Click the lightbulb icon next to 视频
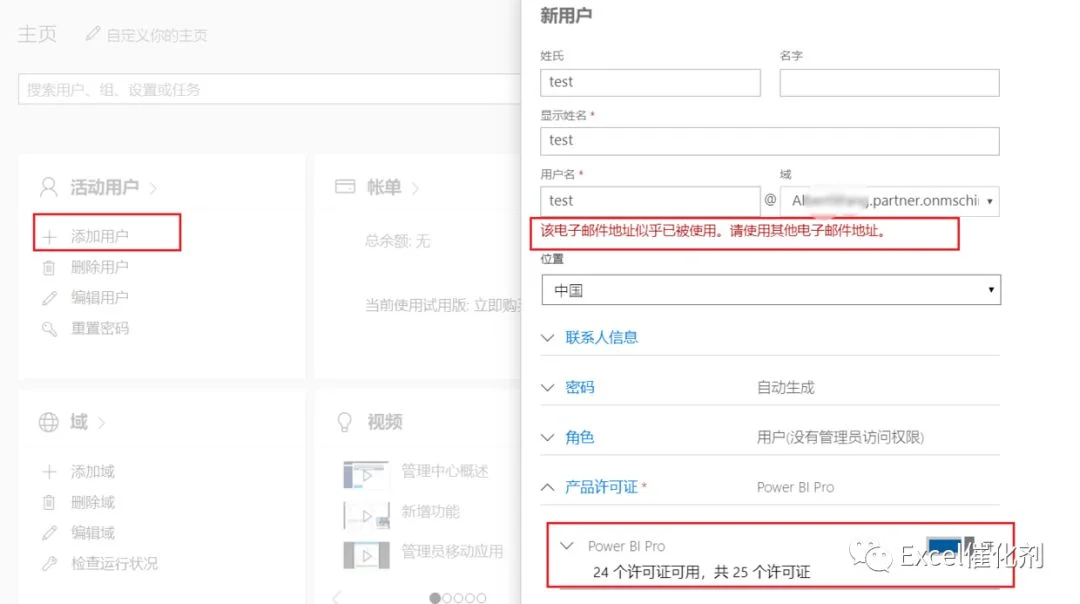This screenshot has height=604, width=1080. pos(344,421)
